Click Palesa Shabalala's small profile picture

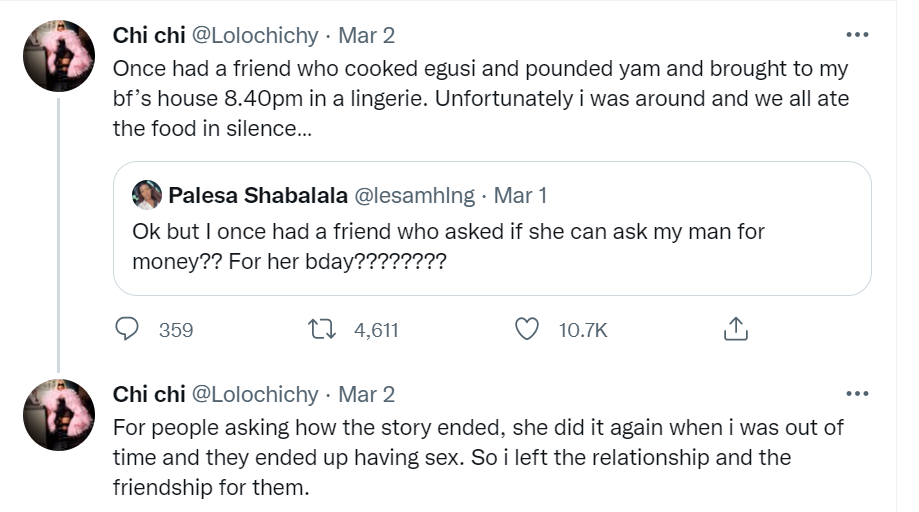coord(146,195)
